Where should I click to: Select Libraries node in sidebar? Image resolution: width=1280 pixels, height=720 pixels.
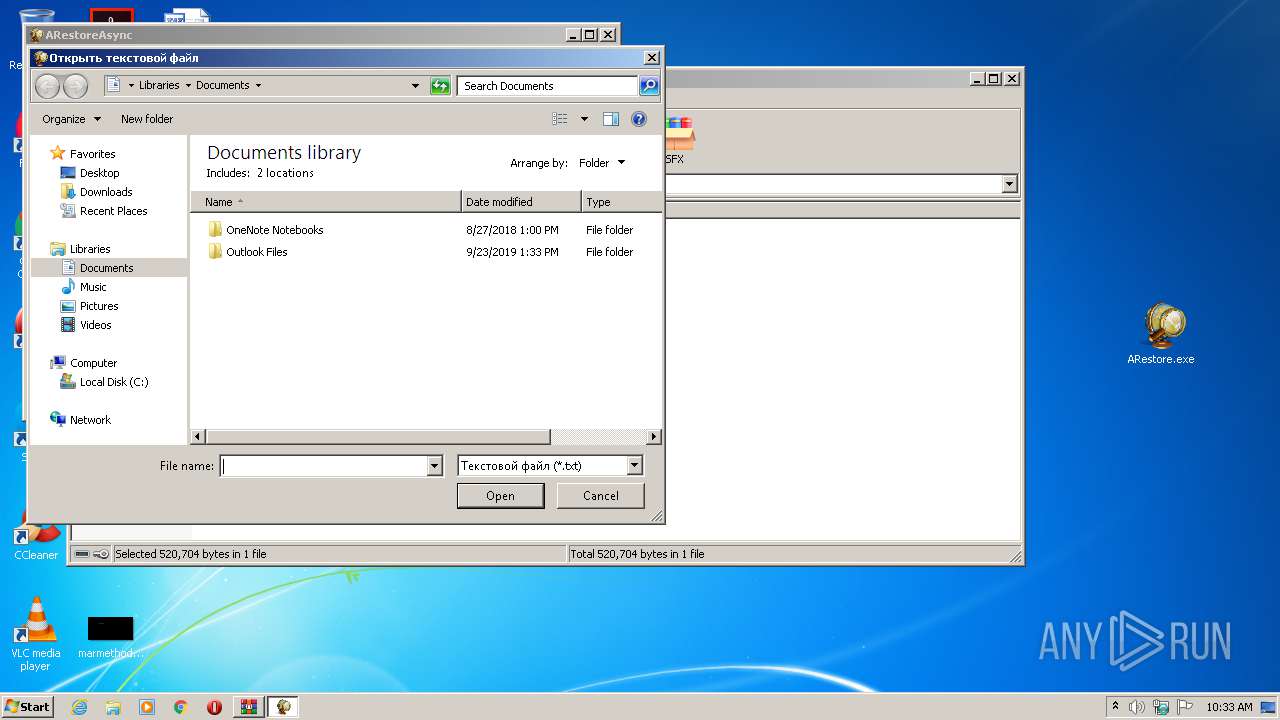[90, 249]
